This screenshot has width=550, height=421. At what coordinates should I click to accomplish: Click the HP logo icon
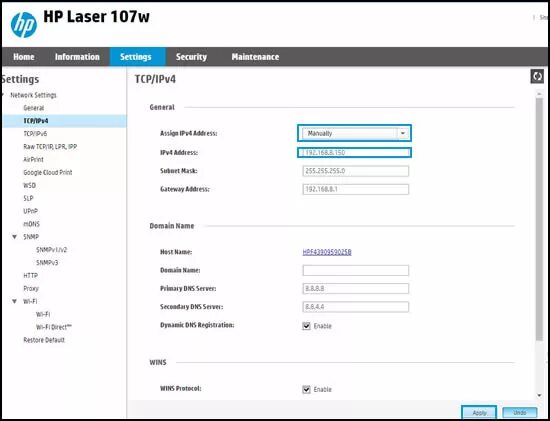24,25
